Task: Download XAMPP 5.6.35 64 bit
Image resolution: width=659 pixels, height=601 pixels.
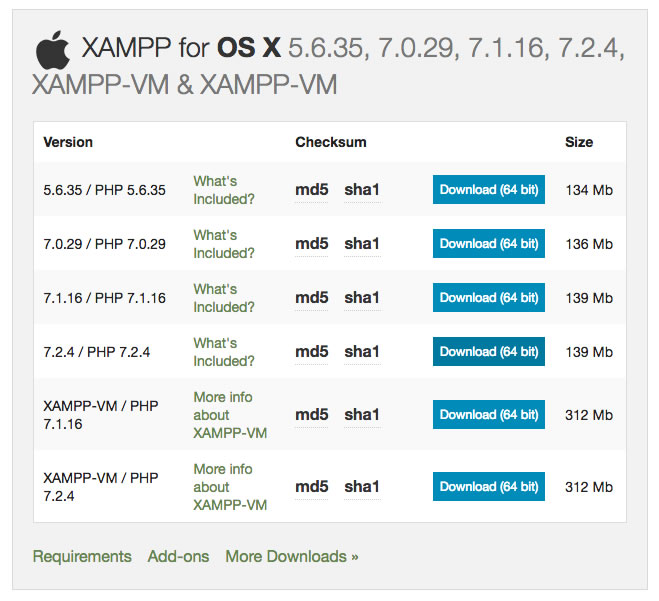Action: (489, 190)
